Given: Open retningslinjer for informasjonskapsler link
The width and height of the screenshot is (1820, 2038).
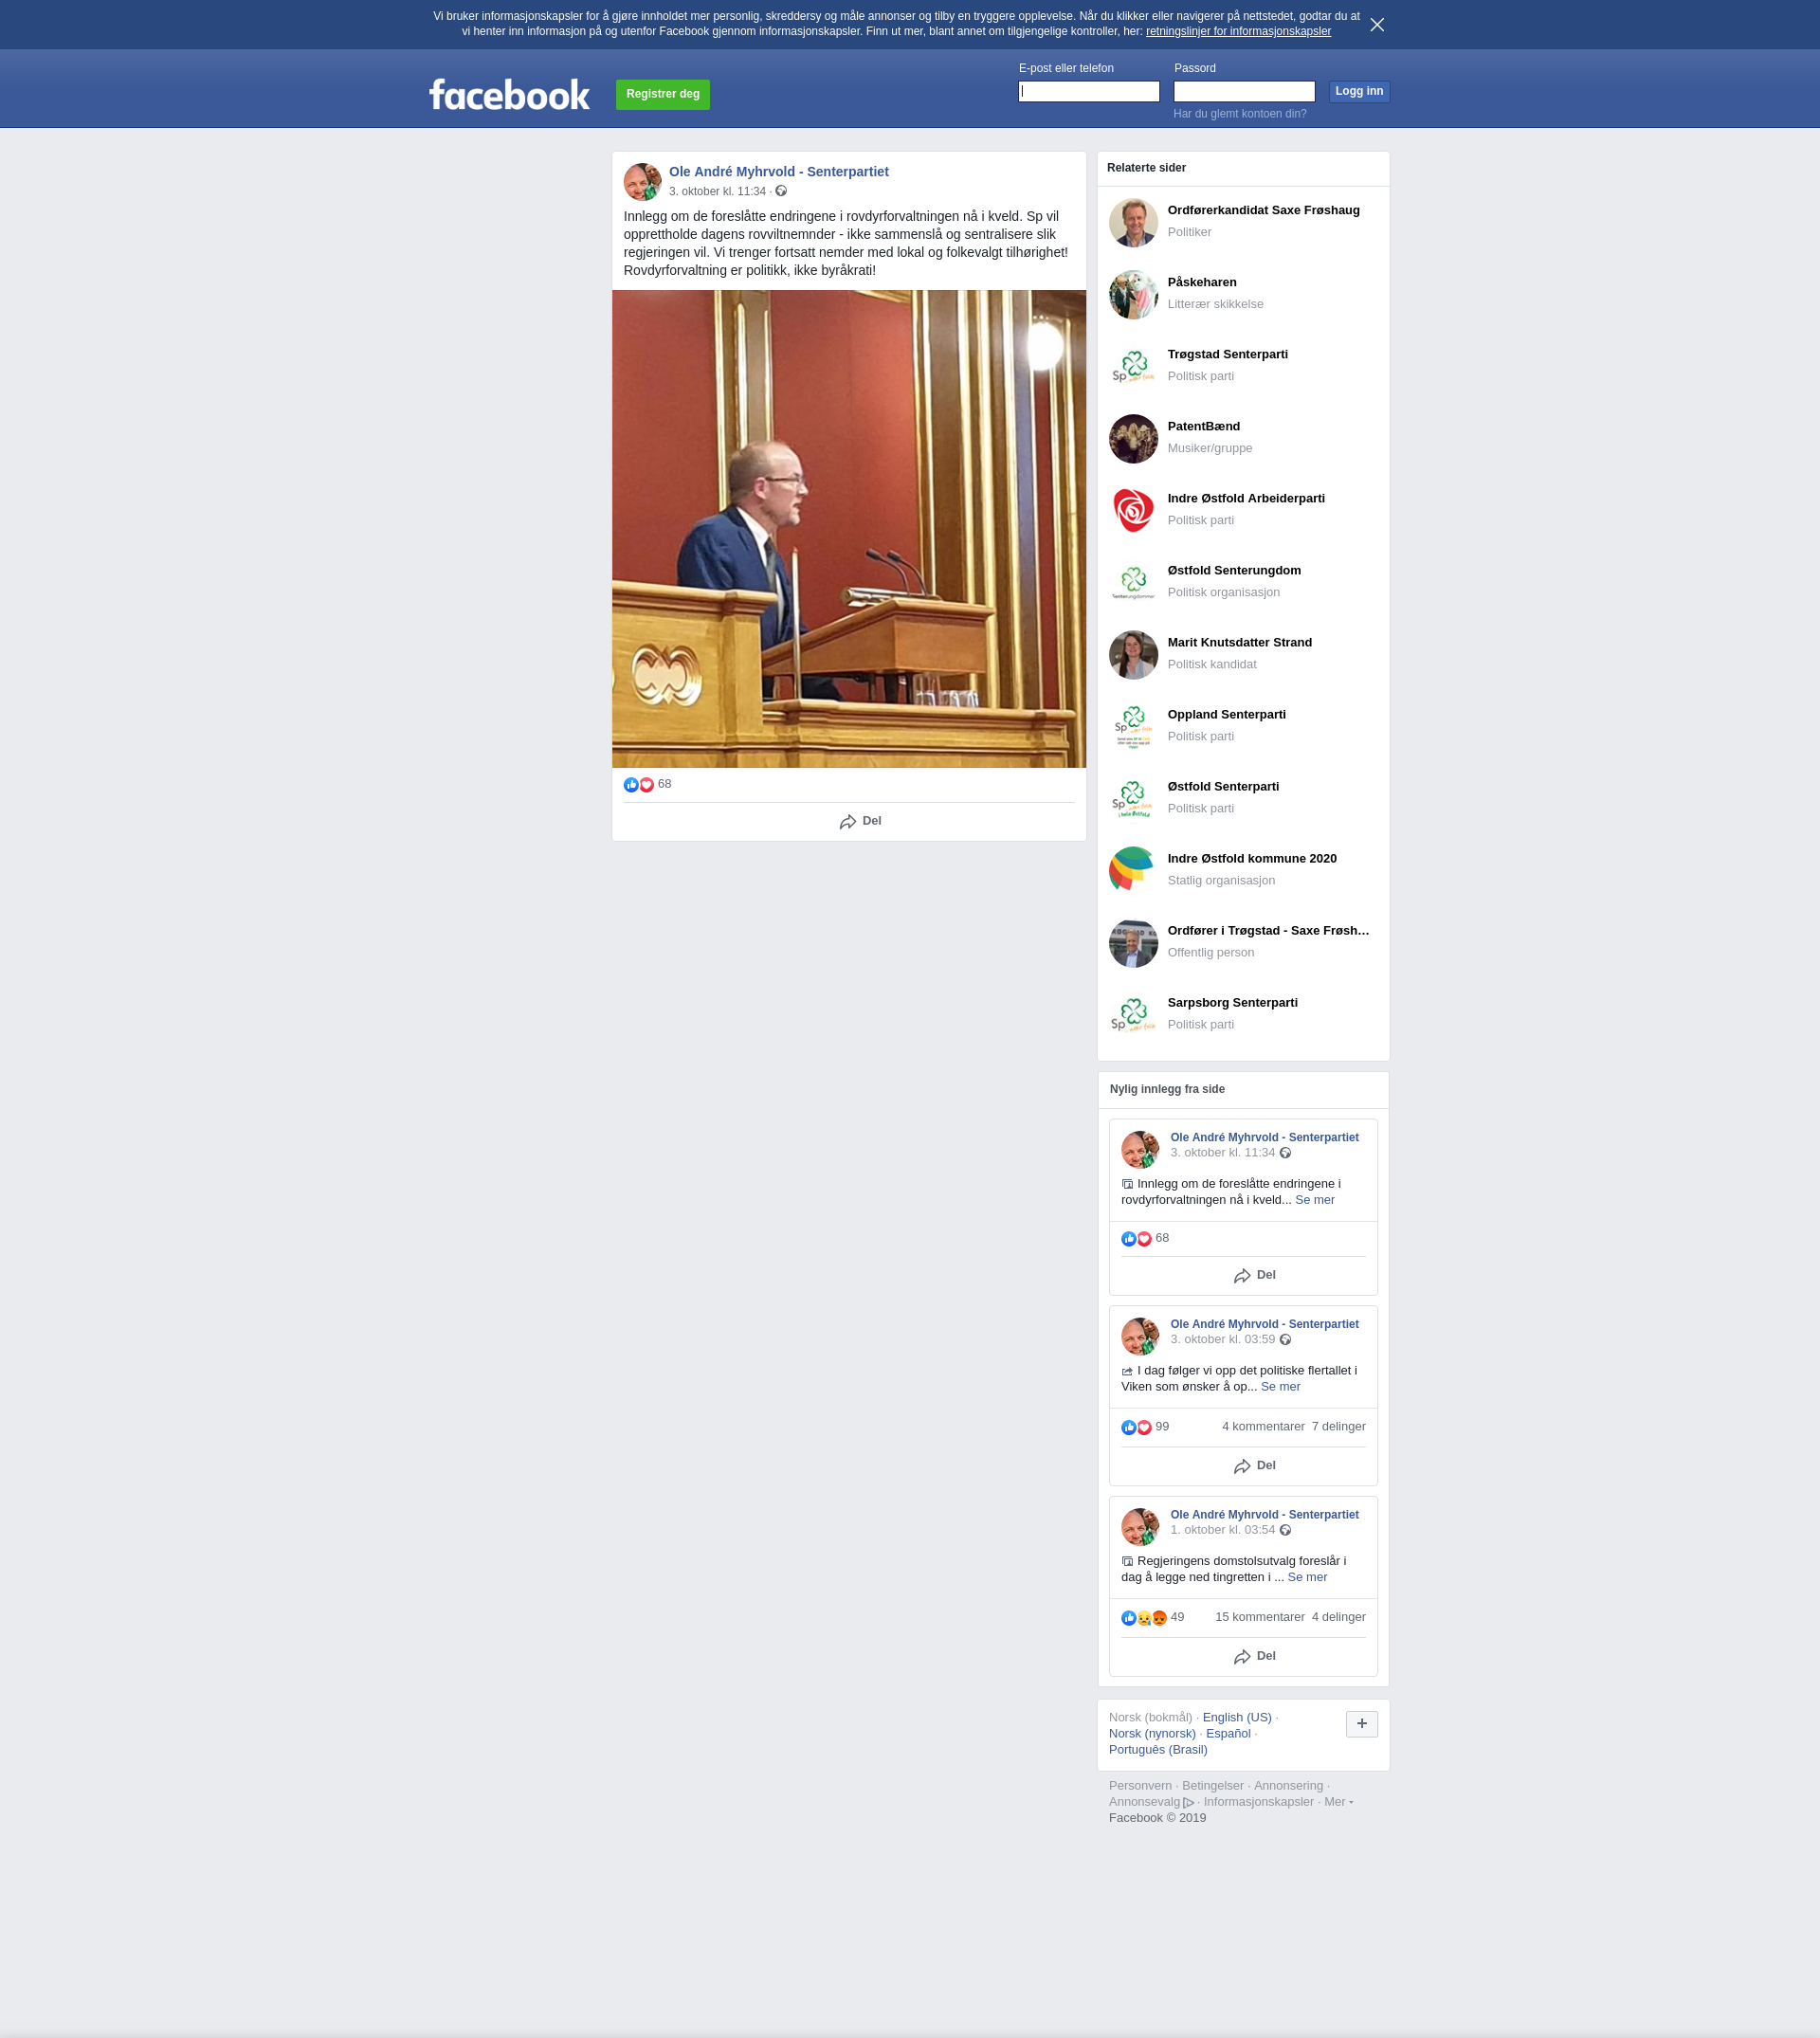Looking at the screenshot, I should pyautogui.click(x=1238, y=31).
